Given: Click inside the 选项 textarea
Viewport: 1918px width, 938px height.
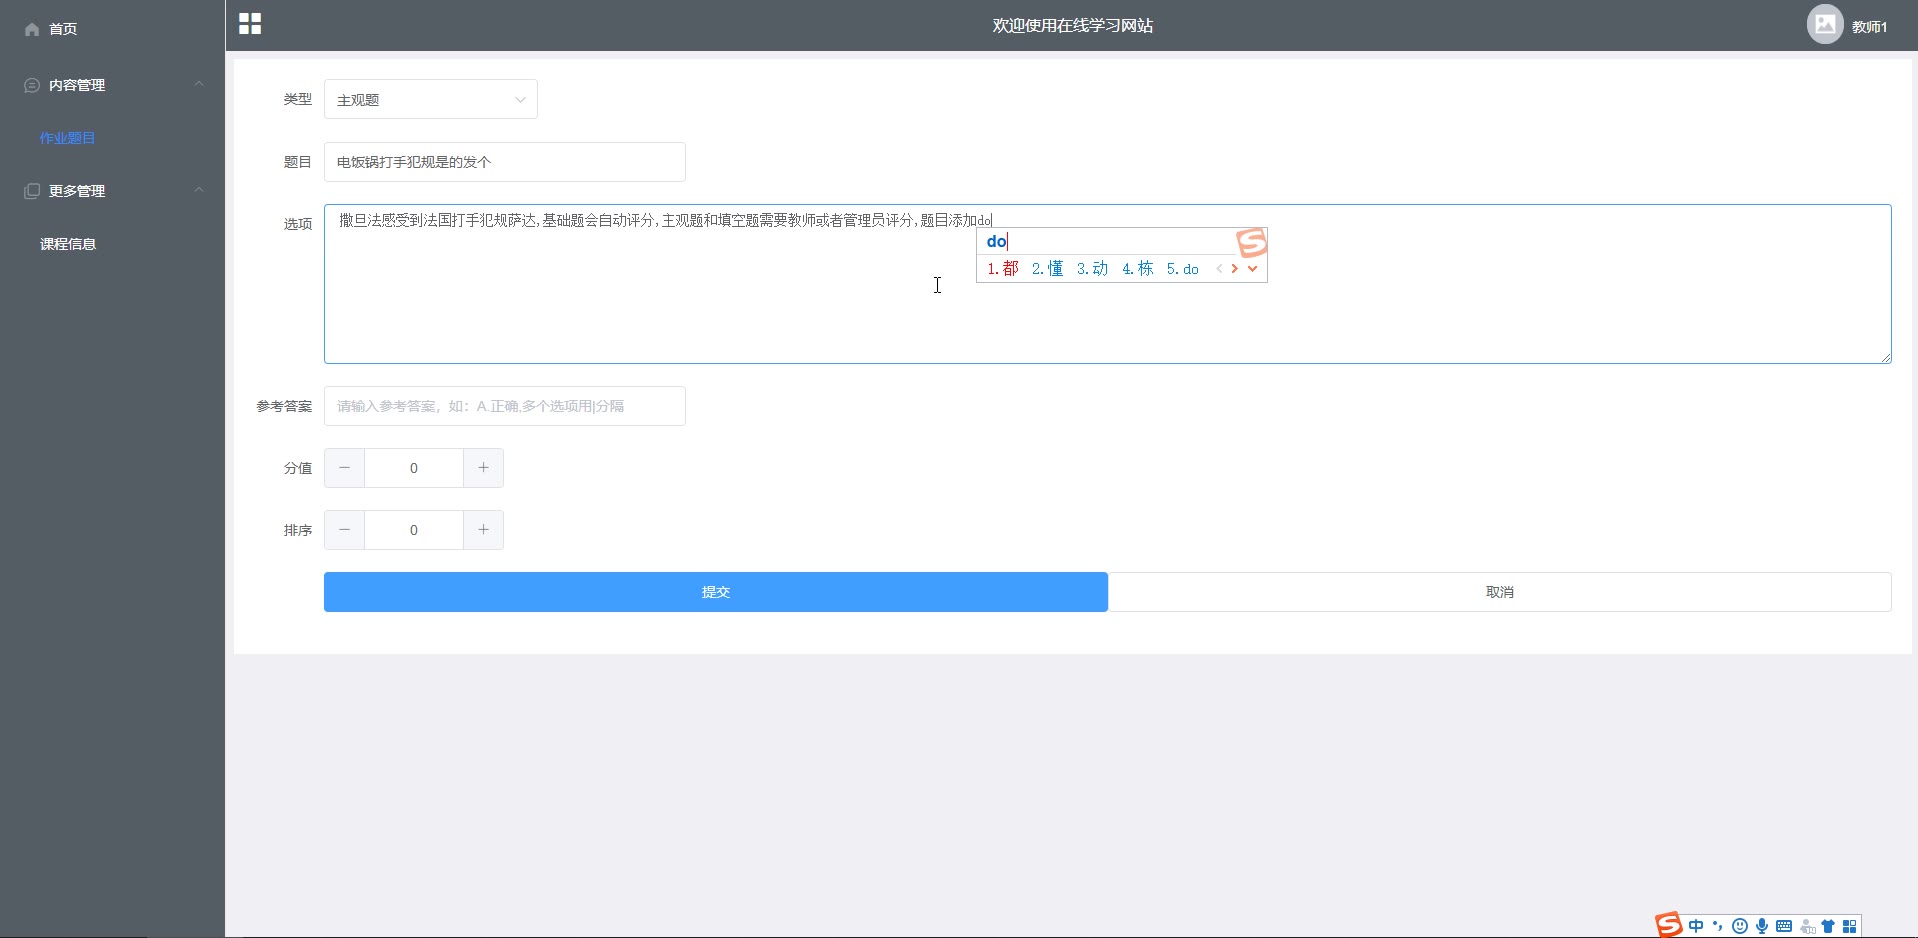Looking at the screenshot, I should pos(1108,284).
